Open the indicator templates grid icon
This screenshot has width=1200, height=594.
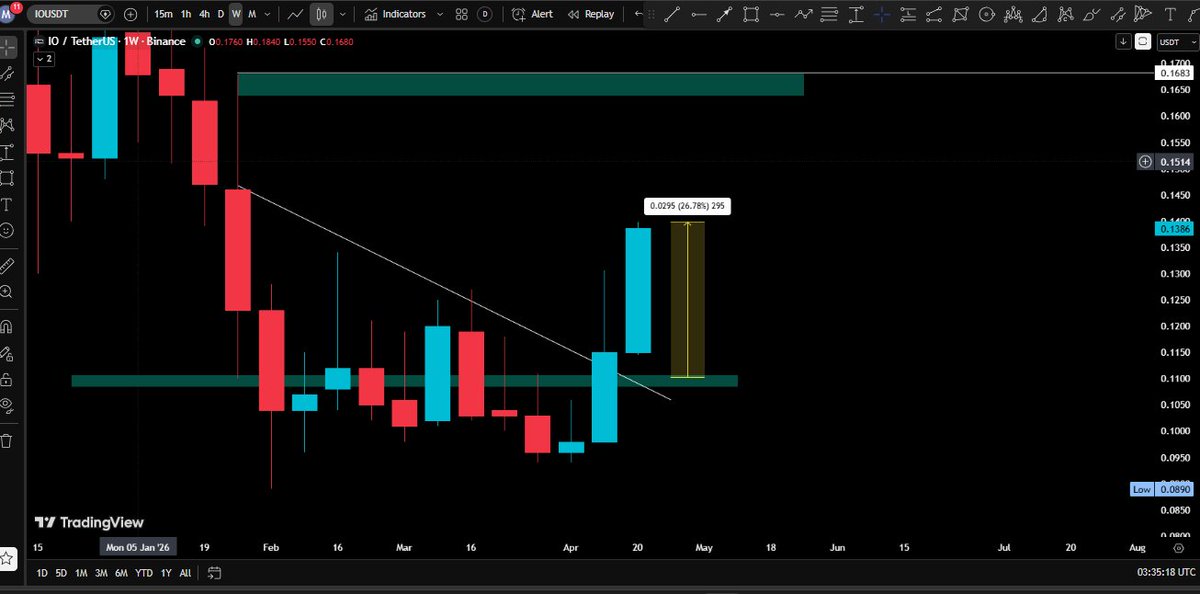(x=461, y=14)
